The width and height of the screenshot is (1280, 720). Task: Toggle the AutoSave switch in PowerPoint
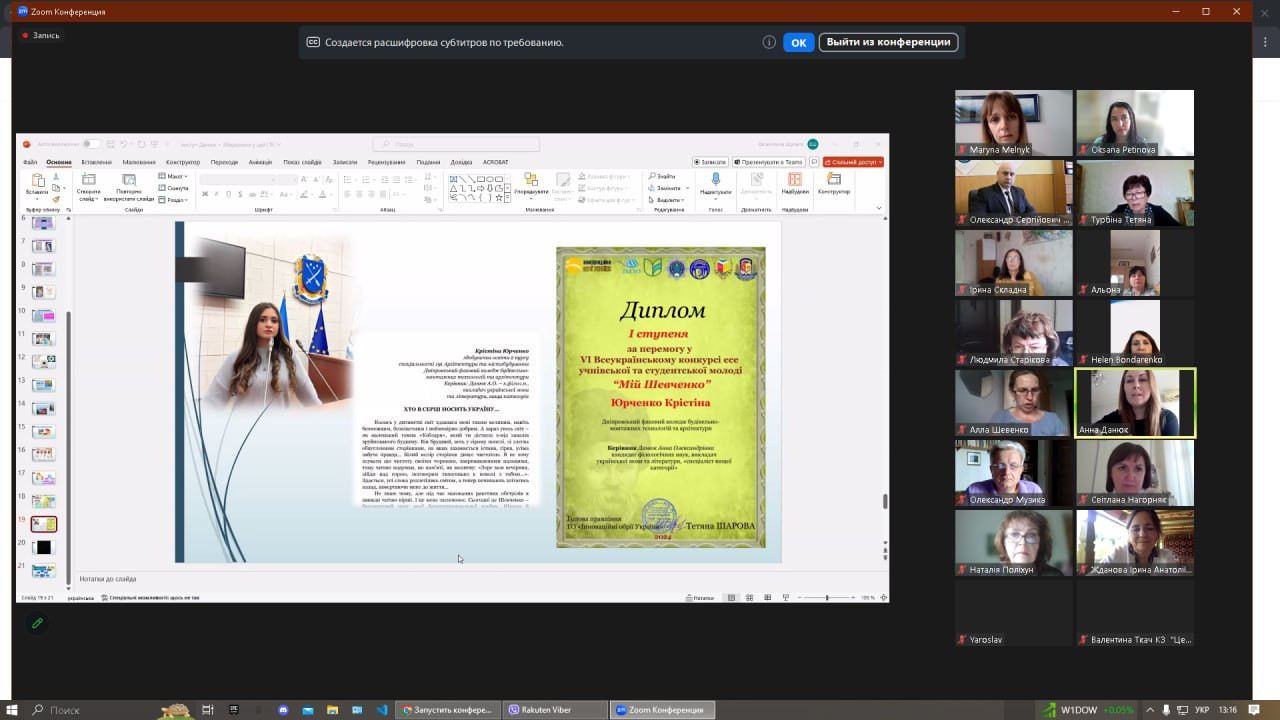tap(90, 144)
